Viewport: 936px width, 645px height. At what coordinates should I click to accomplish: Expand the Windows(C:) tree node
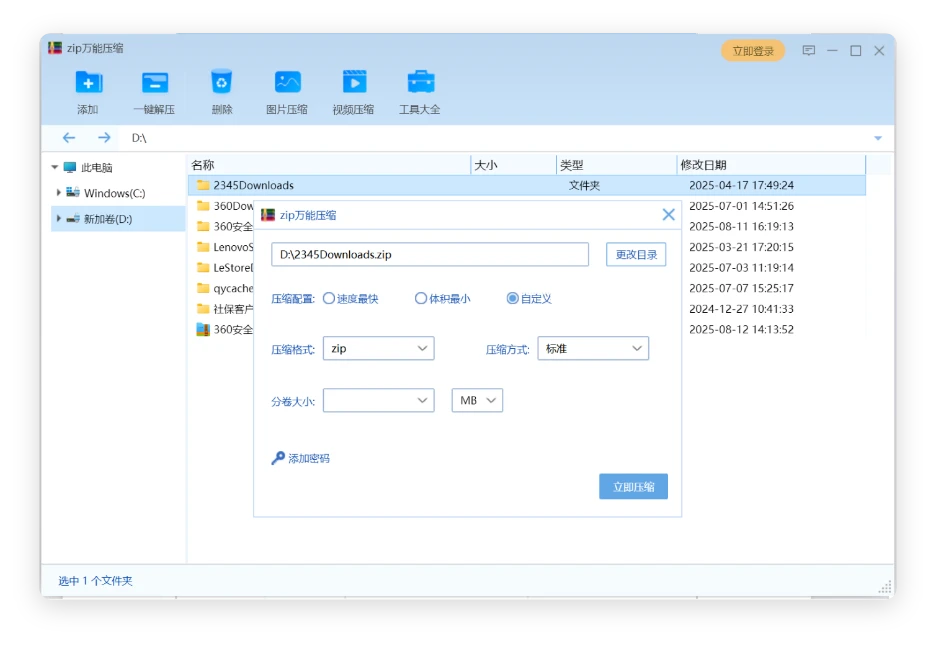pyautogui.click(x=59, y=193)
